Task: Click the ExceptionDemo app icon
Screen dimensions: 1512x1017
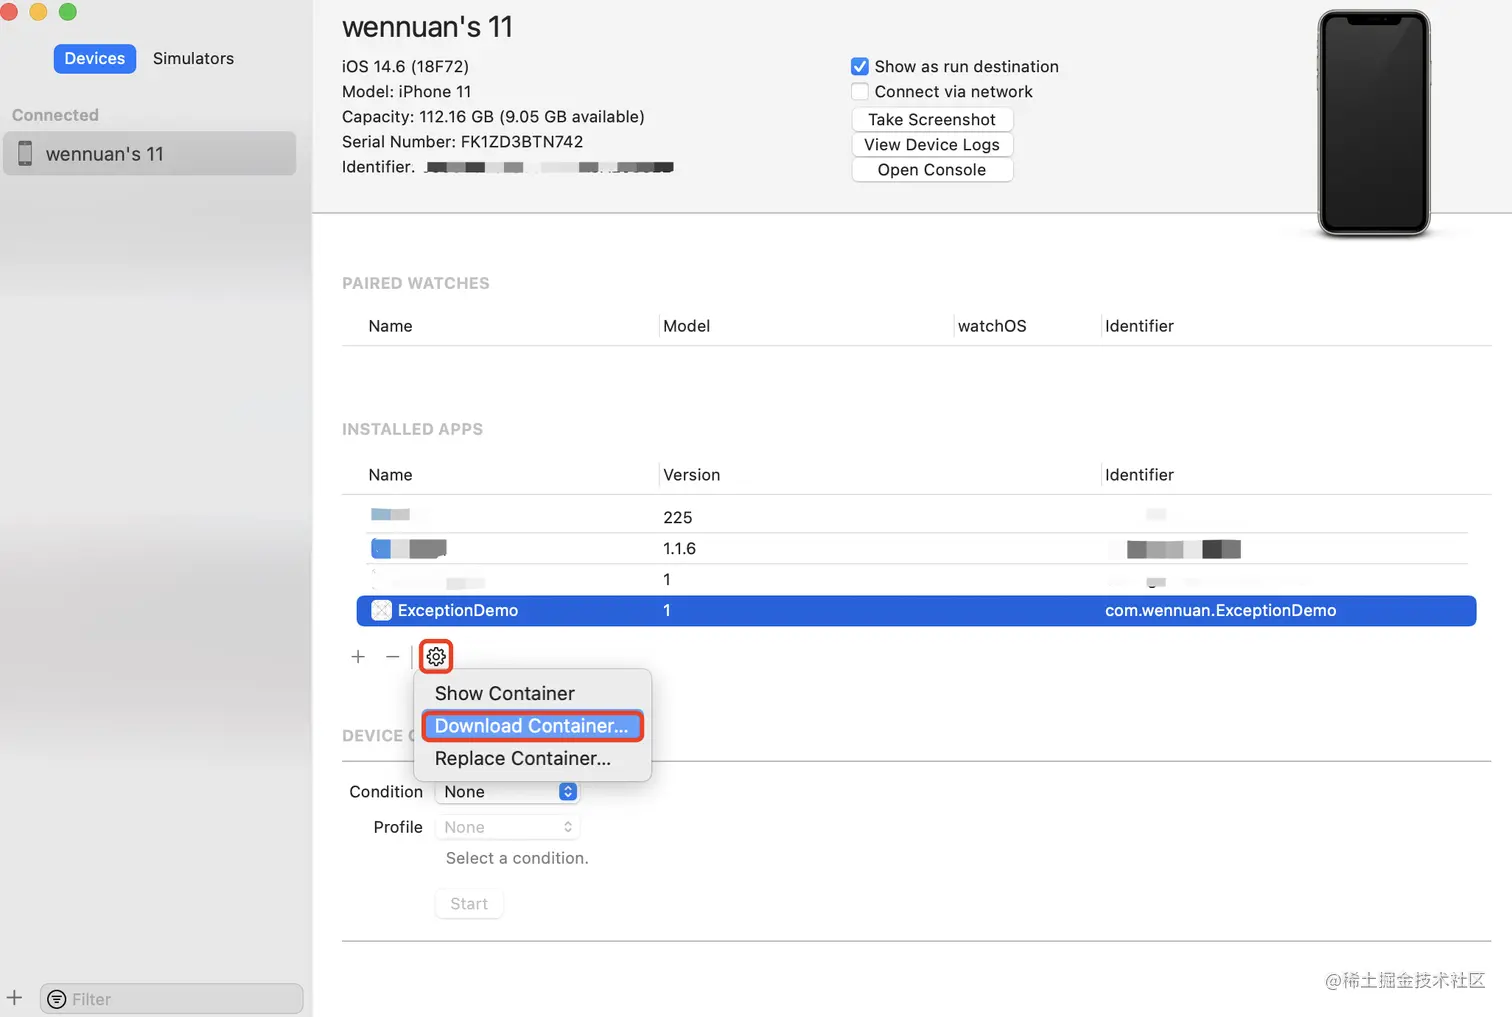Action: [x=381, y=610]
